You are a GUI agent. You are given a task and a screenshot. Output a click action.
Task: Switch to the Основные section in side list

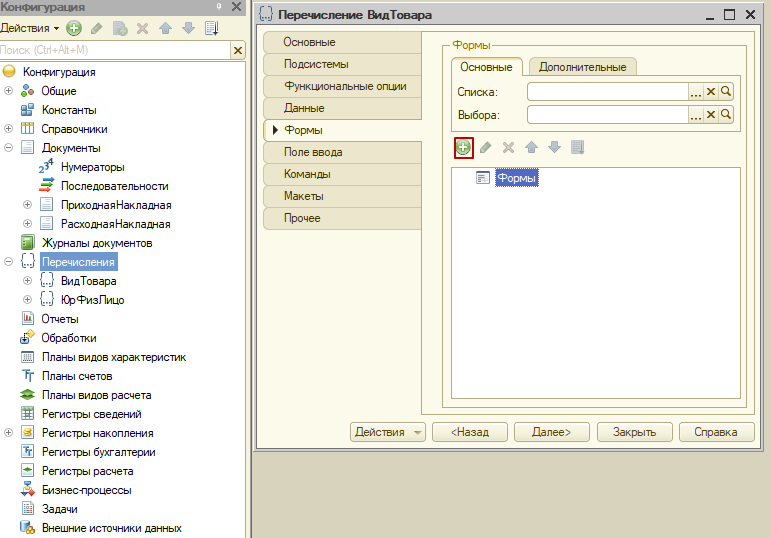click(343, 42)
